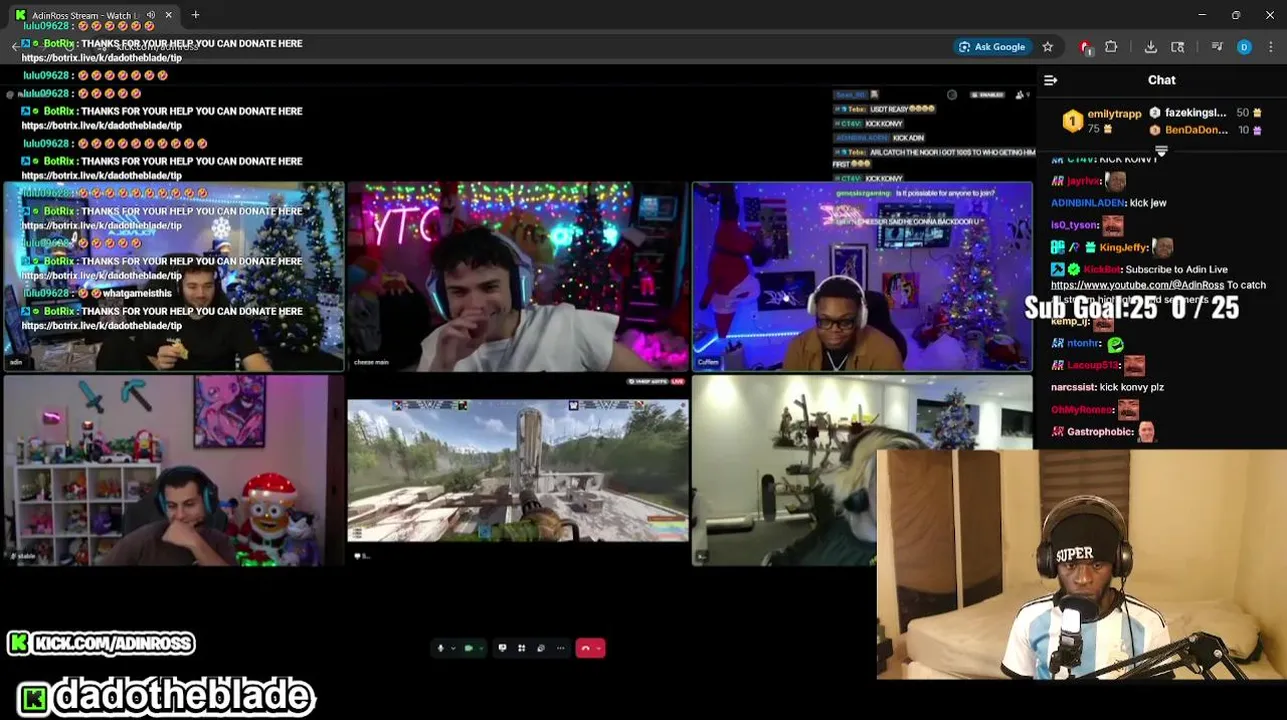
Task: Click the green emote in ntonhr's message
Action: pos(1115,344)
